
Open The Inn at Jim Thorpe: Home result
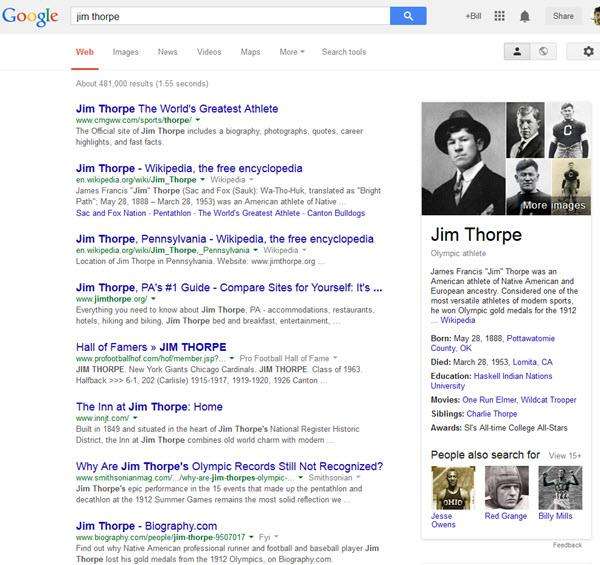click(149, 407)
